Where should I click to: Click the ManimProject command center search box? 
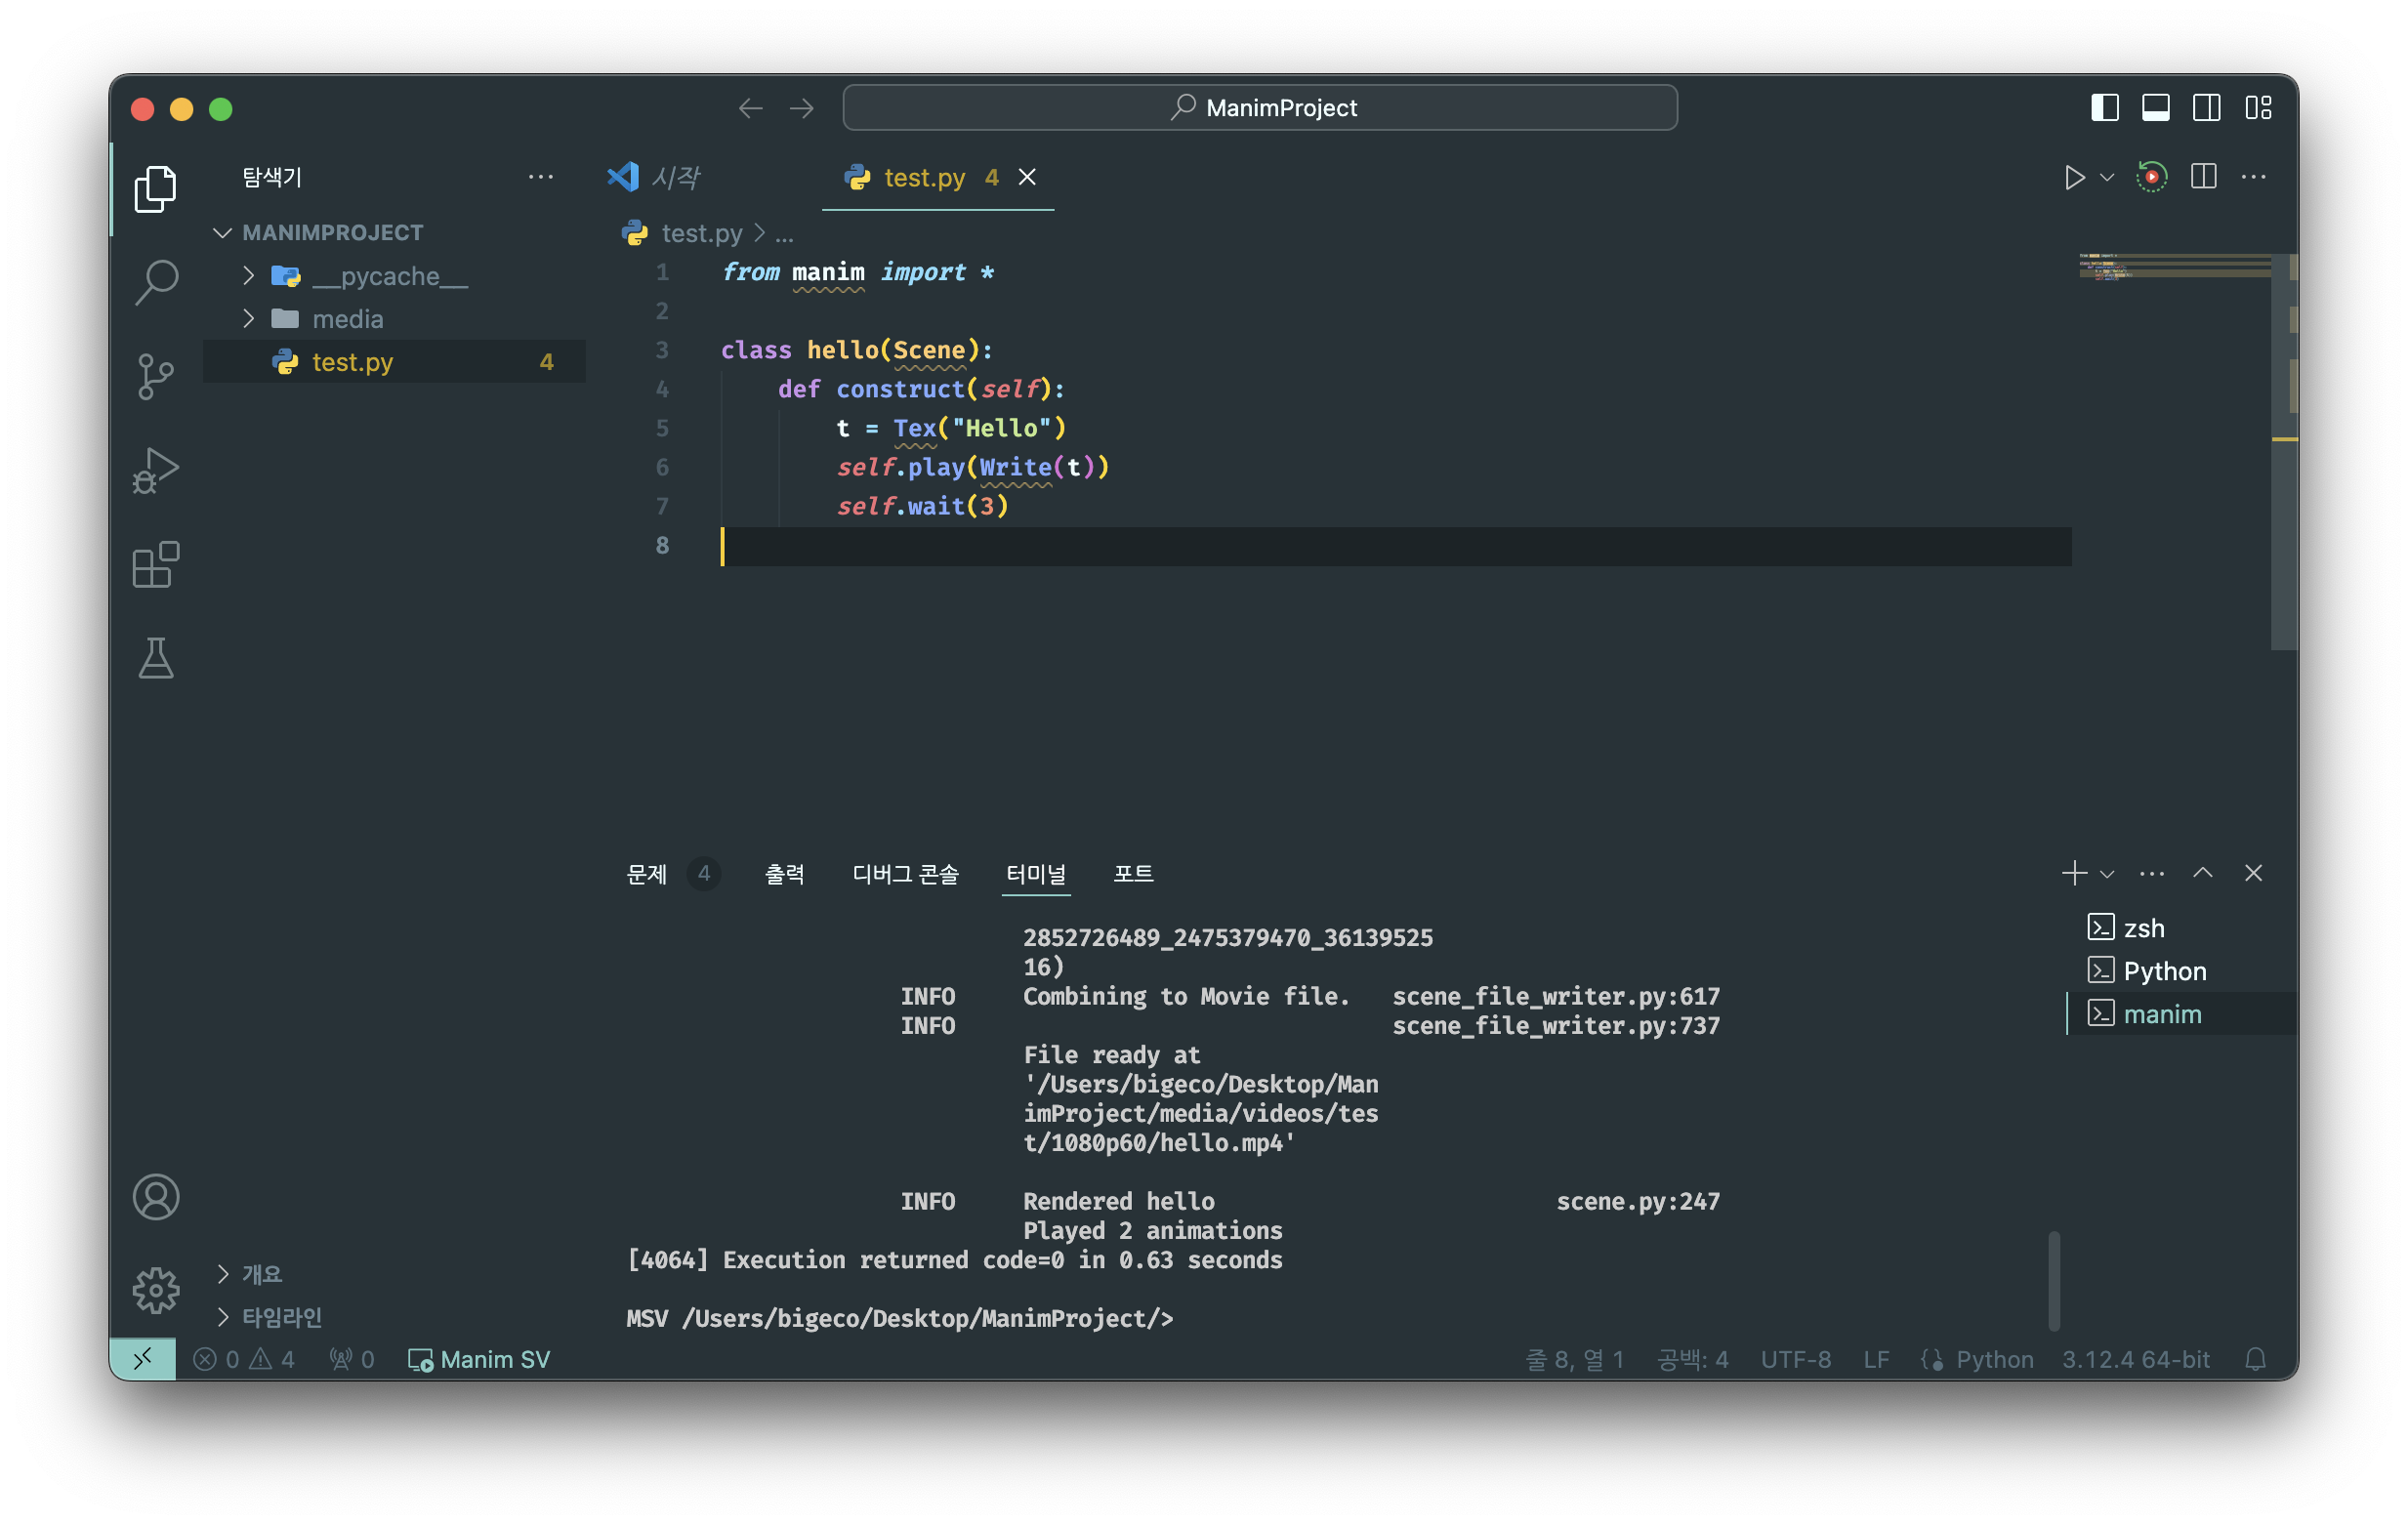click(x=1259, y=108)
